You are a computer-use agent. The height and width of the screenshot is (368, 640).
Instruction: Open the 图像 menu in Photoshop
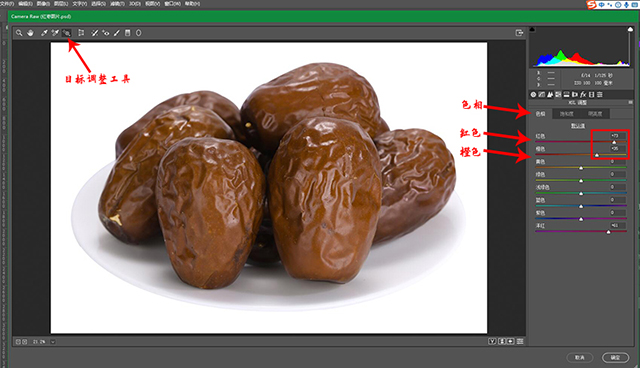pos(43,4)
